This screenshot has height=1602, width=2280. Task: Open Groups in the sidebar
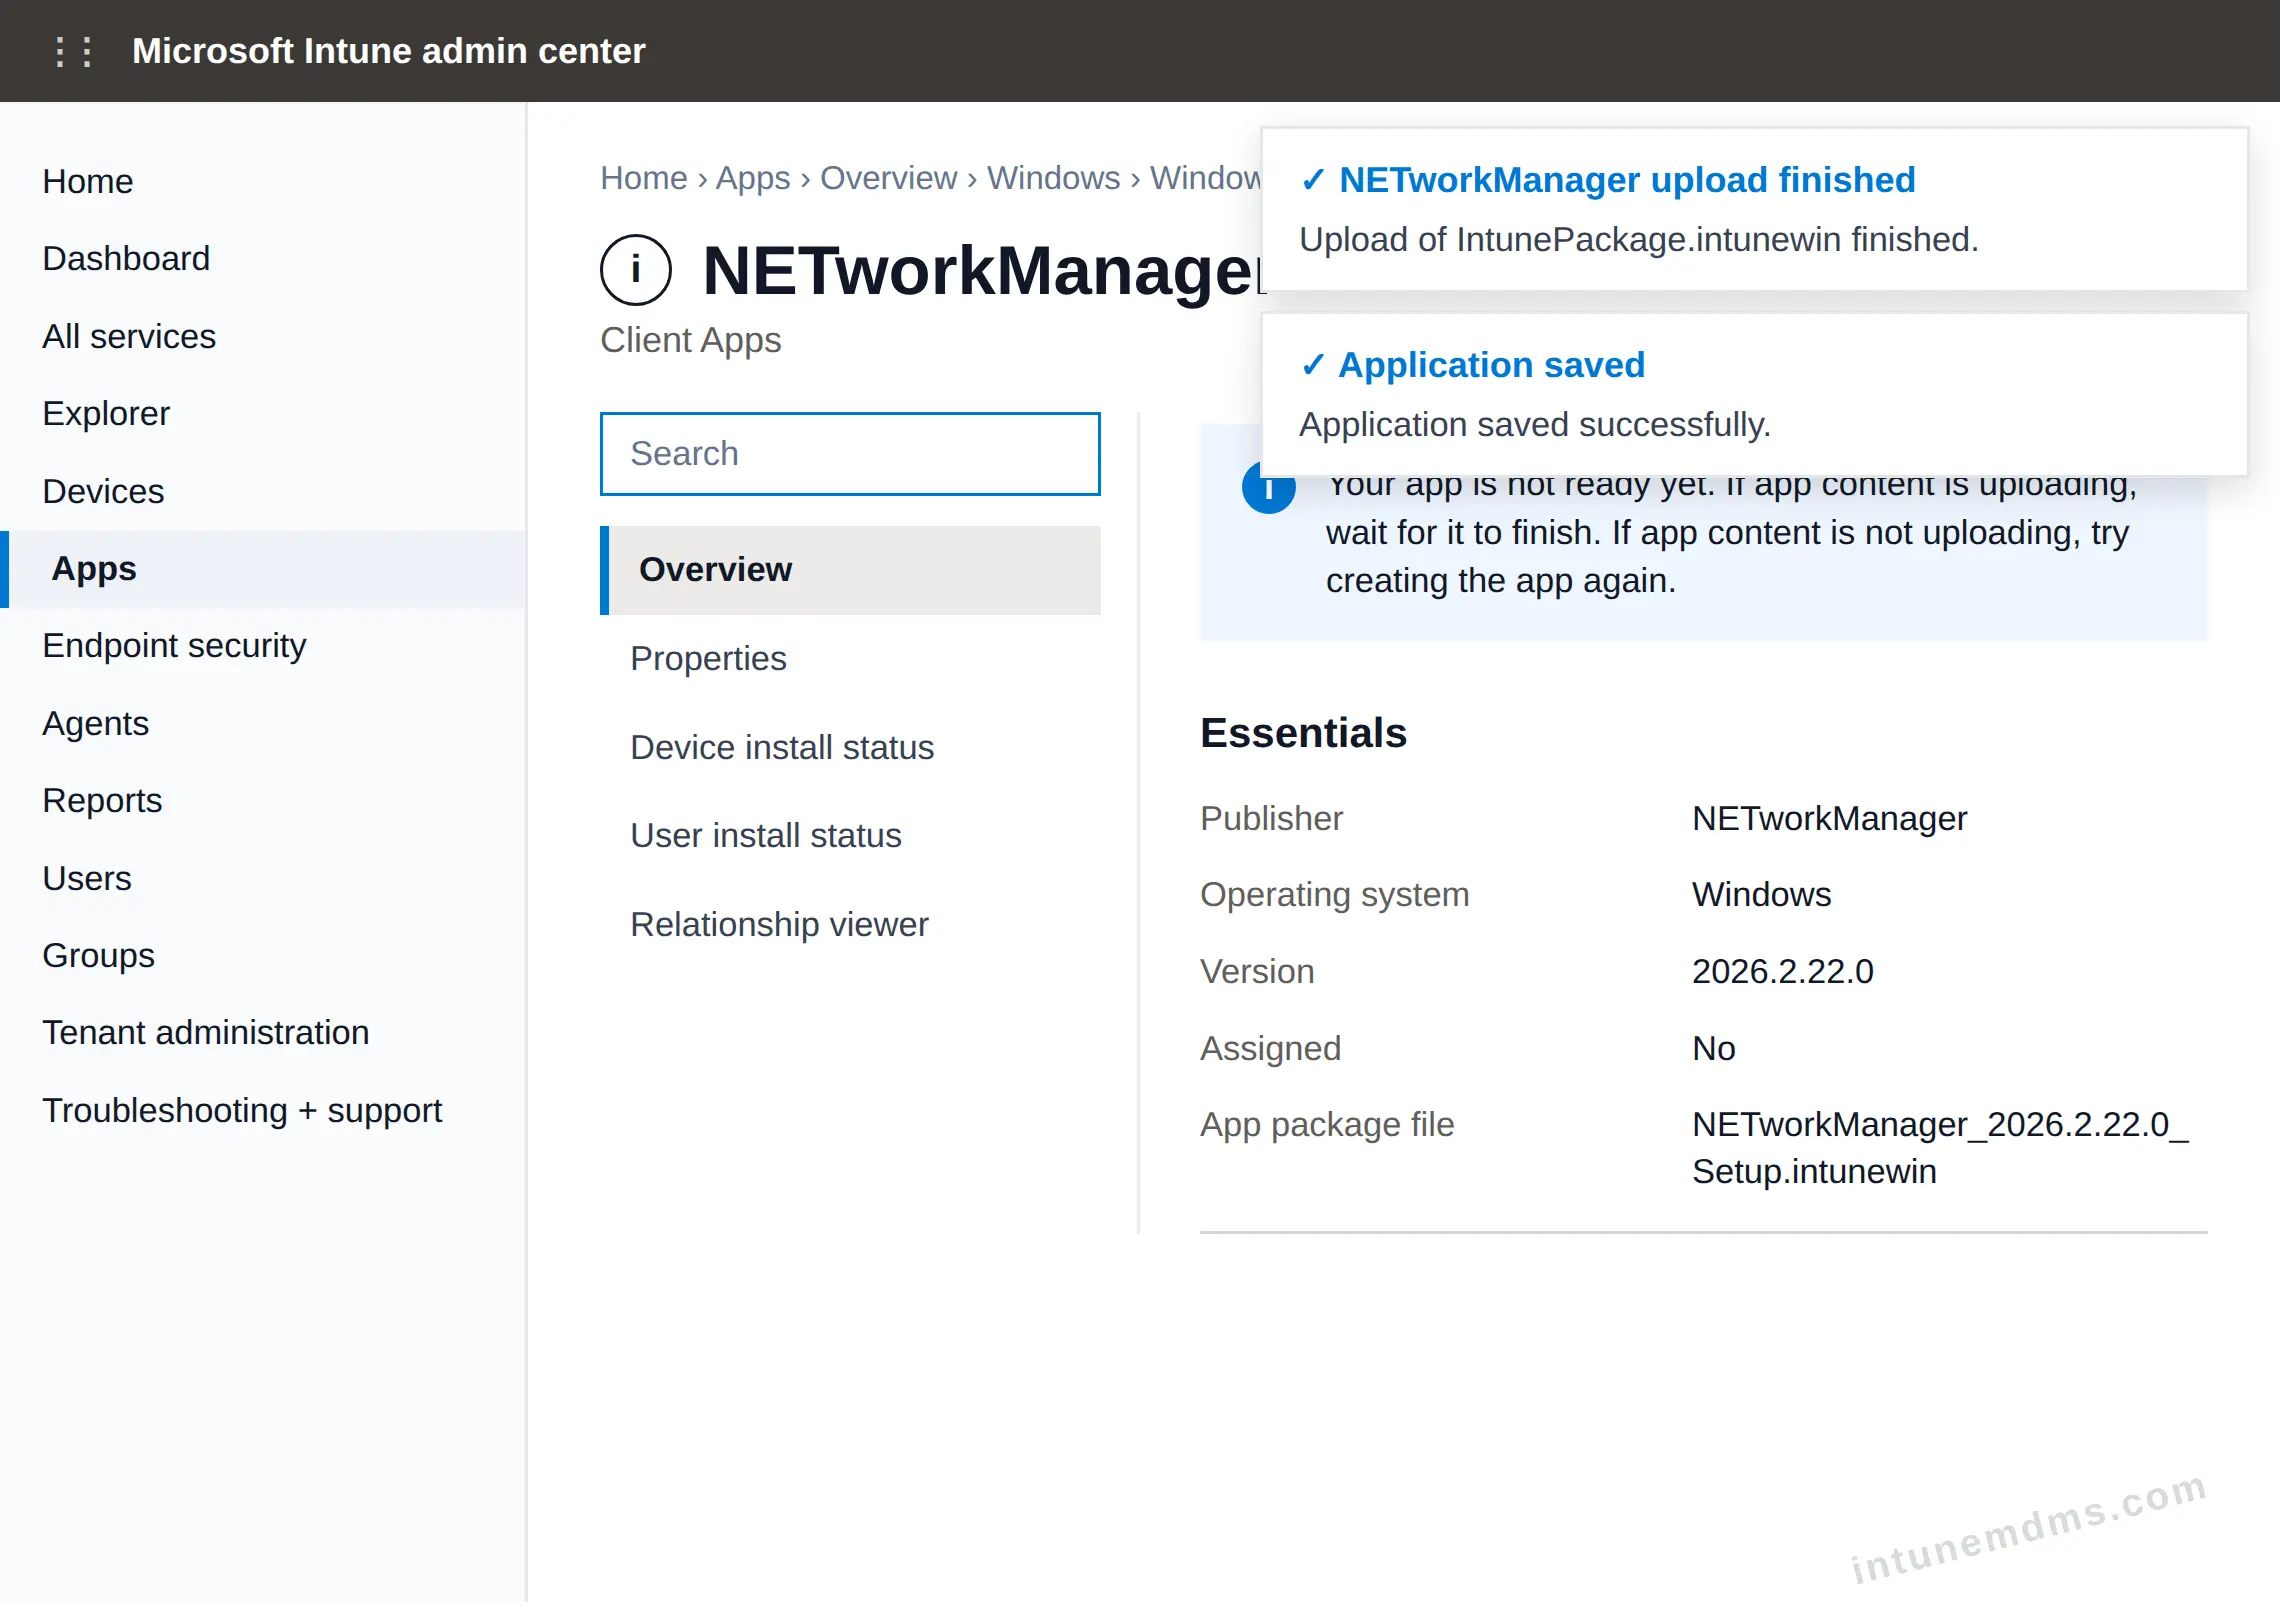pos(98,955)
